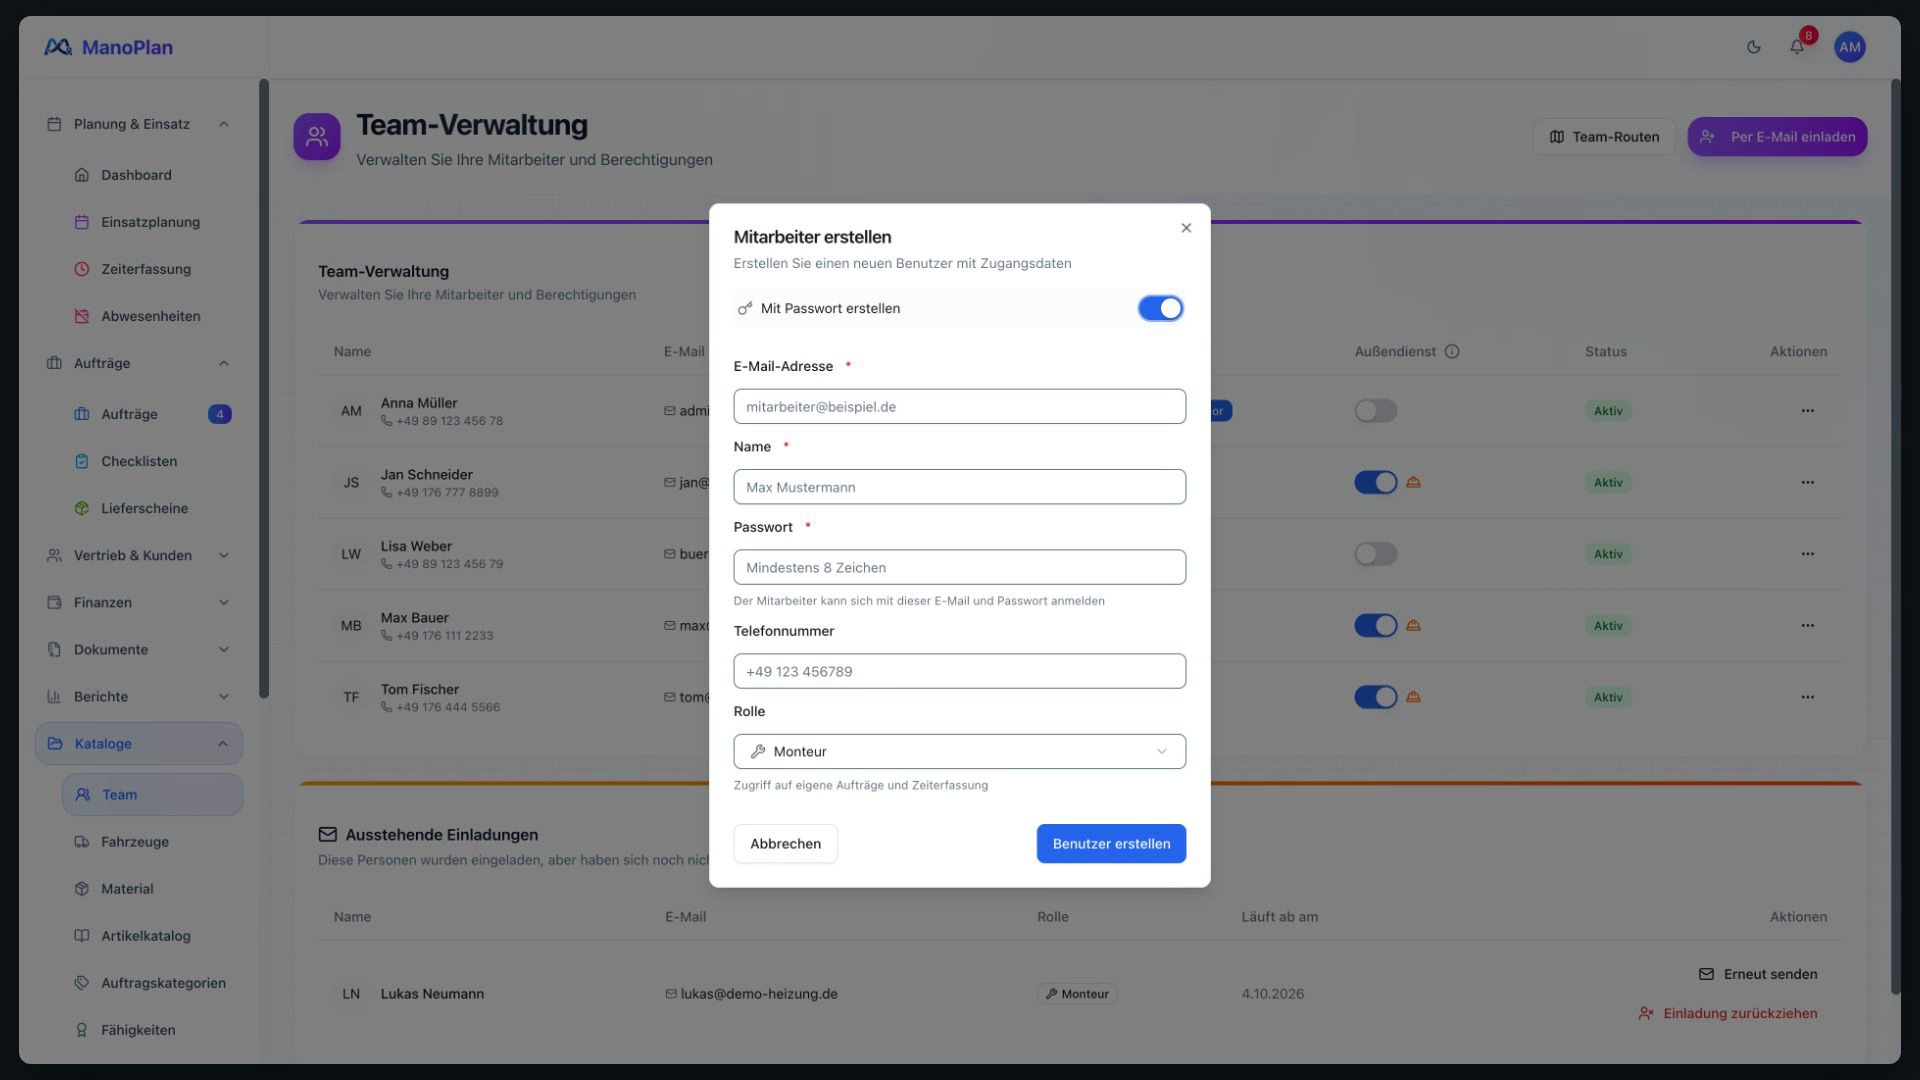Open the Rolle dropdown showing Monteur
The width and height of the screenshot is (1920, 1080).
click(x=959, y=751)
